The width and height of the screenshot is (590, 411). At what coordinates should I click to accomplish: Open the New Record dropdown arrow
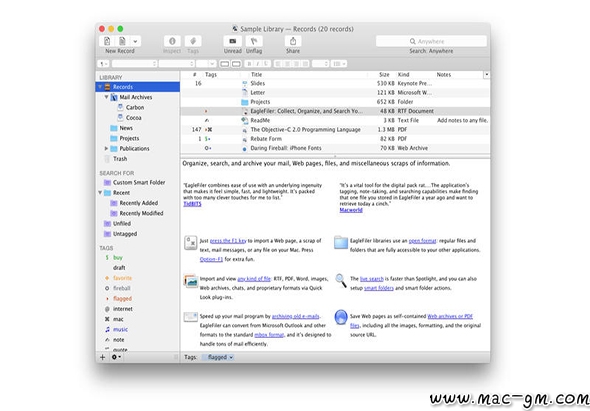click(135, 41)
